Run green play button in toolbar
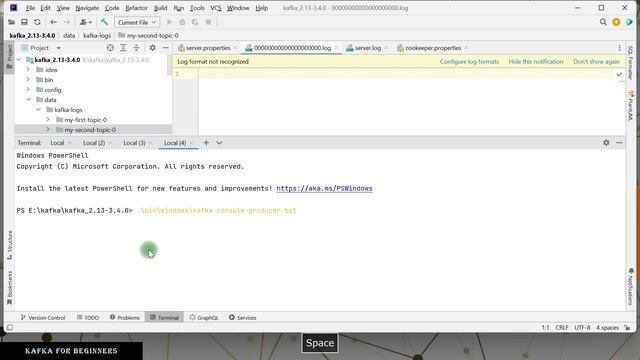Image resolution: width=640 pixels, height=360 pixels. [x=169, y=22]
